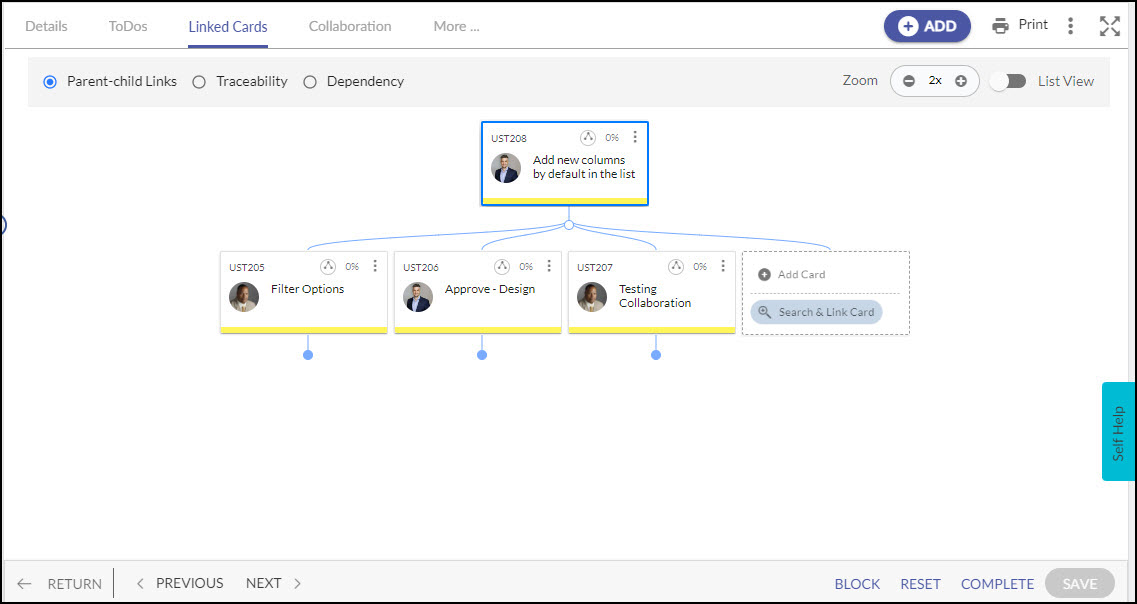Open the top toolbar three-dot menu
Image resolution: width=1137 pixels, height=604 pixels.
(x=1071, y=26)
